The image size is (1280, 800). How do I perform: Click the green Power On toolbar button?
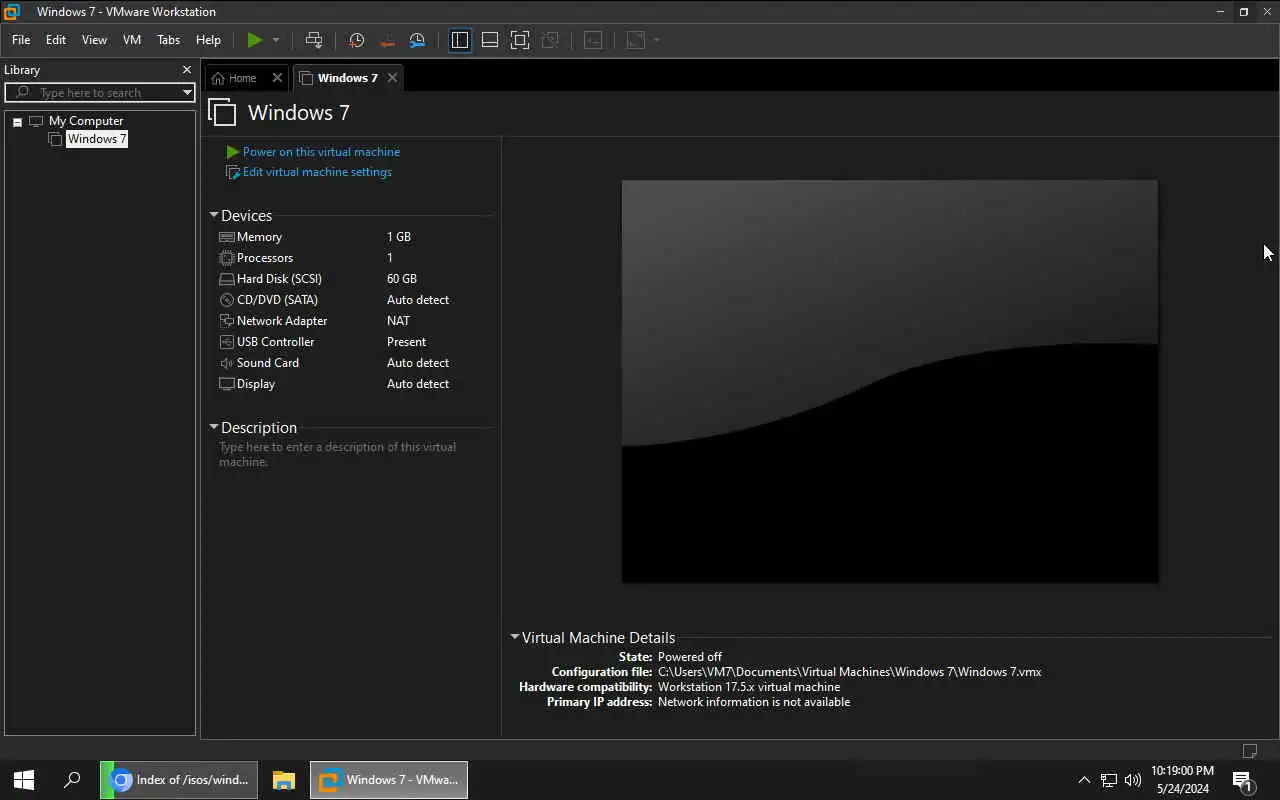pyautogui.click(x=255, y=40)
